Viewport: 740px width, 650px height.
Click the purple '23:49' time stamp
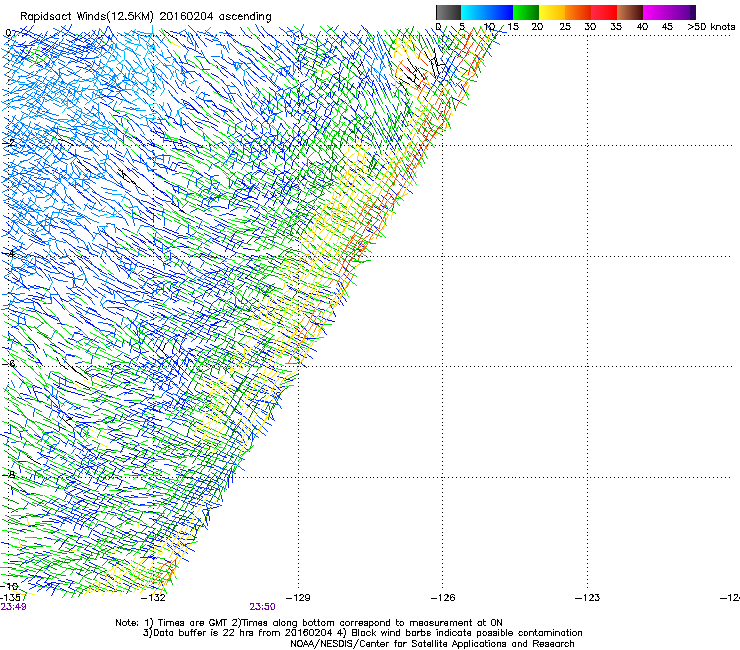tap(13, 607)
